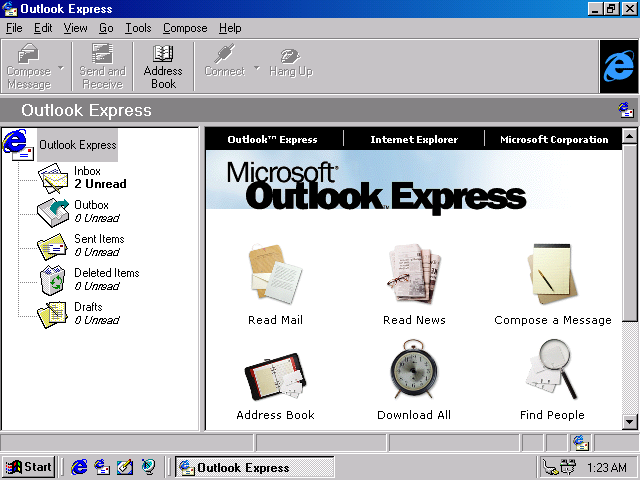The width and height of the screenshot is (640, 480).
Task: Click the Outbox tray icon
Action: click(x=53, y=212)
